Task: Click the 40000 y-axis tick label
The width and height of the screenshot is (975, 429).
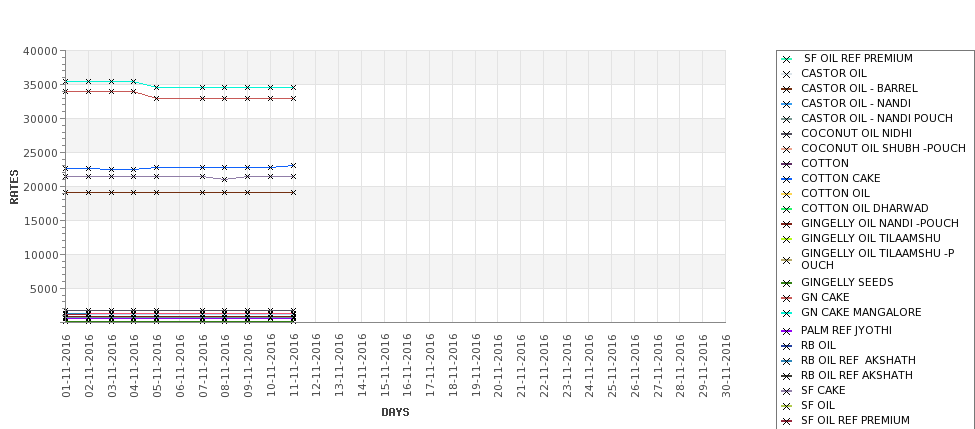Action: click(40, 51)
